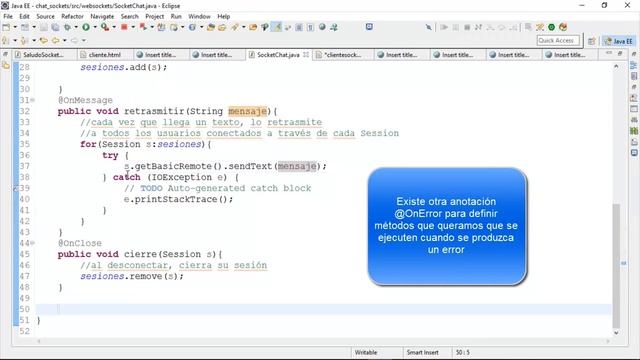640x360 pixels.
Task: Click the 50 : 5 cursor position status
Action: click(462, 352)
